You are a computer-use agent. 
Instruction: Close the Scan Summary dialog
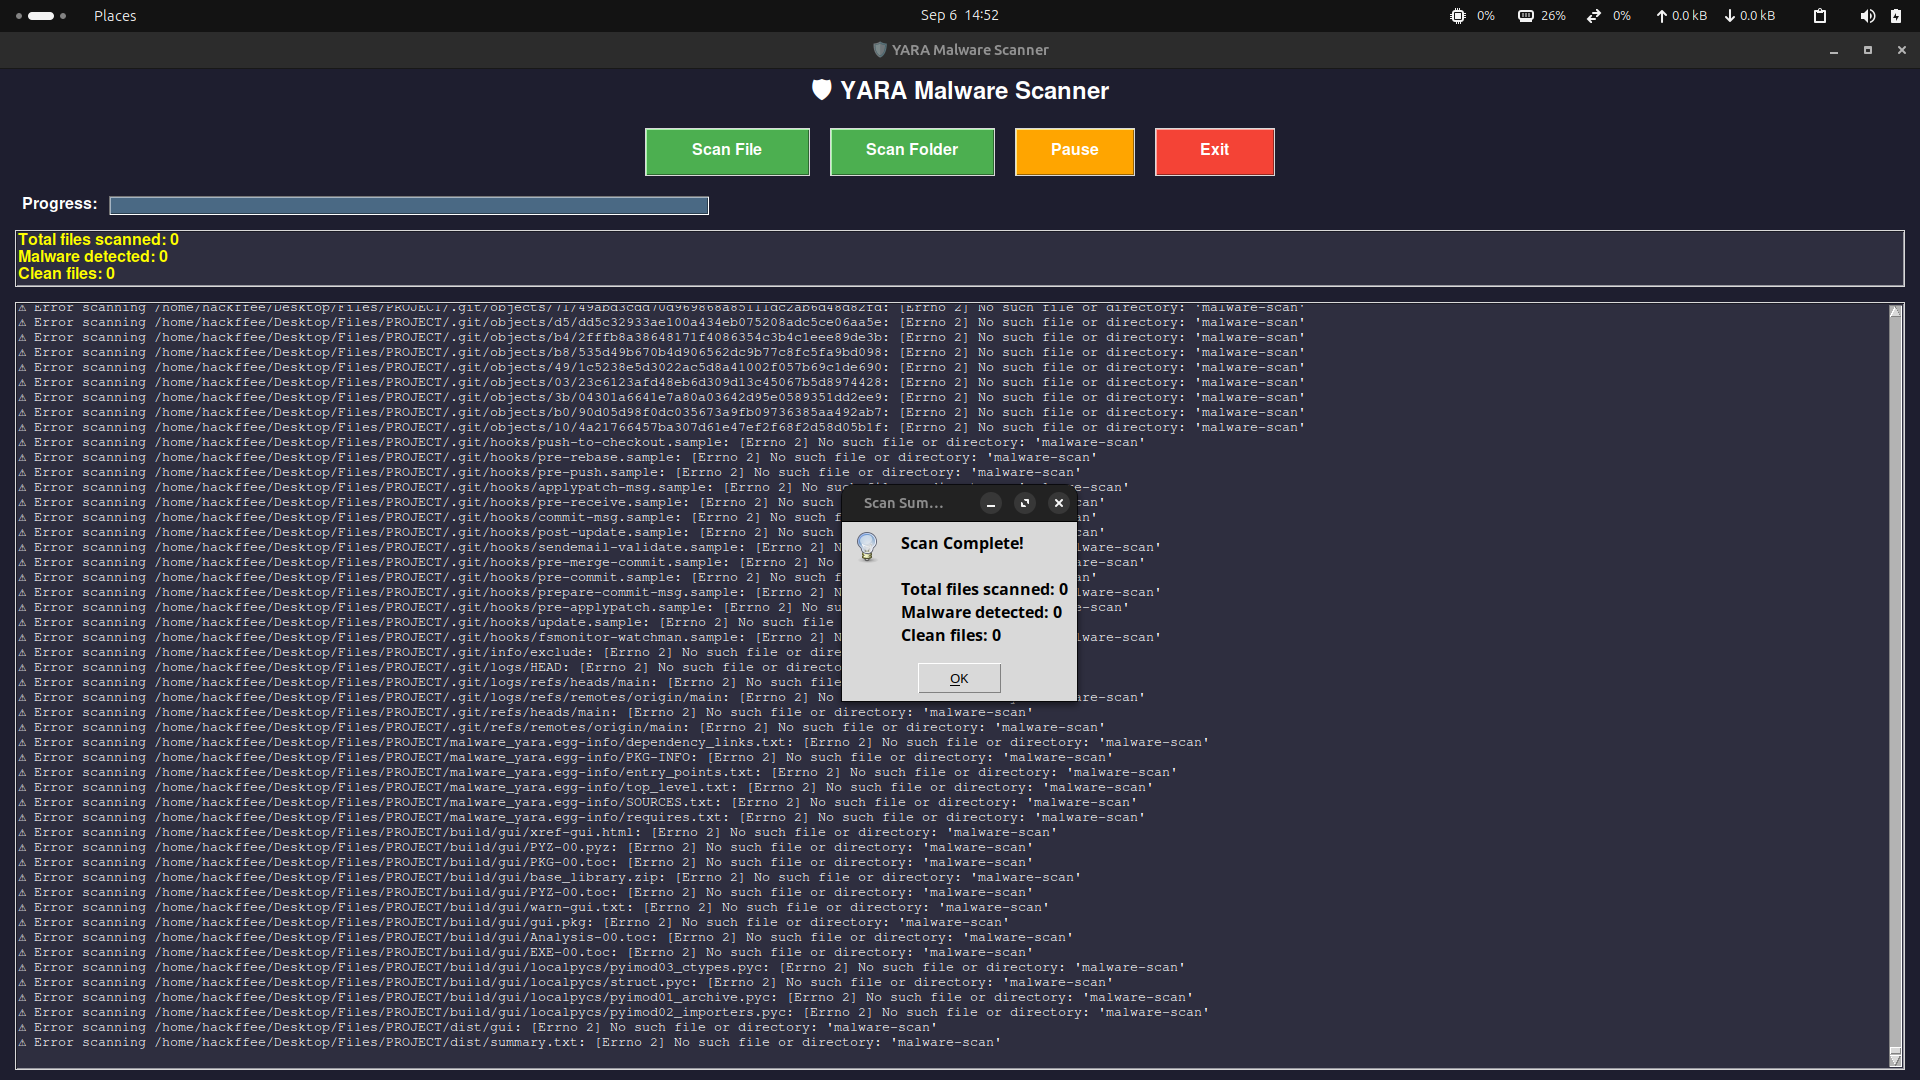point(1058,503)
